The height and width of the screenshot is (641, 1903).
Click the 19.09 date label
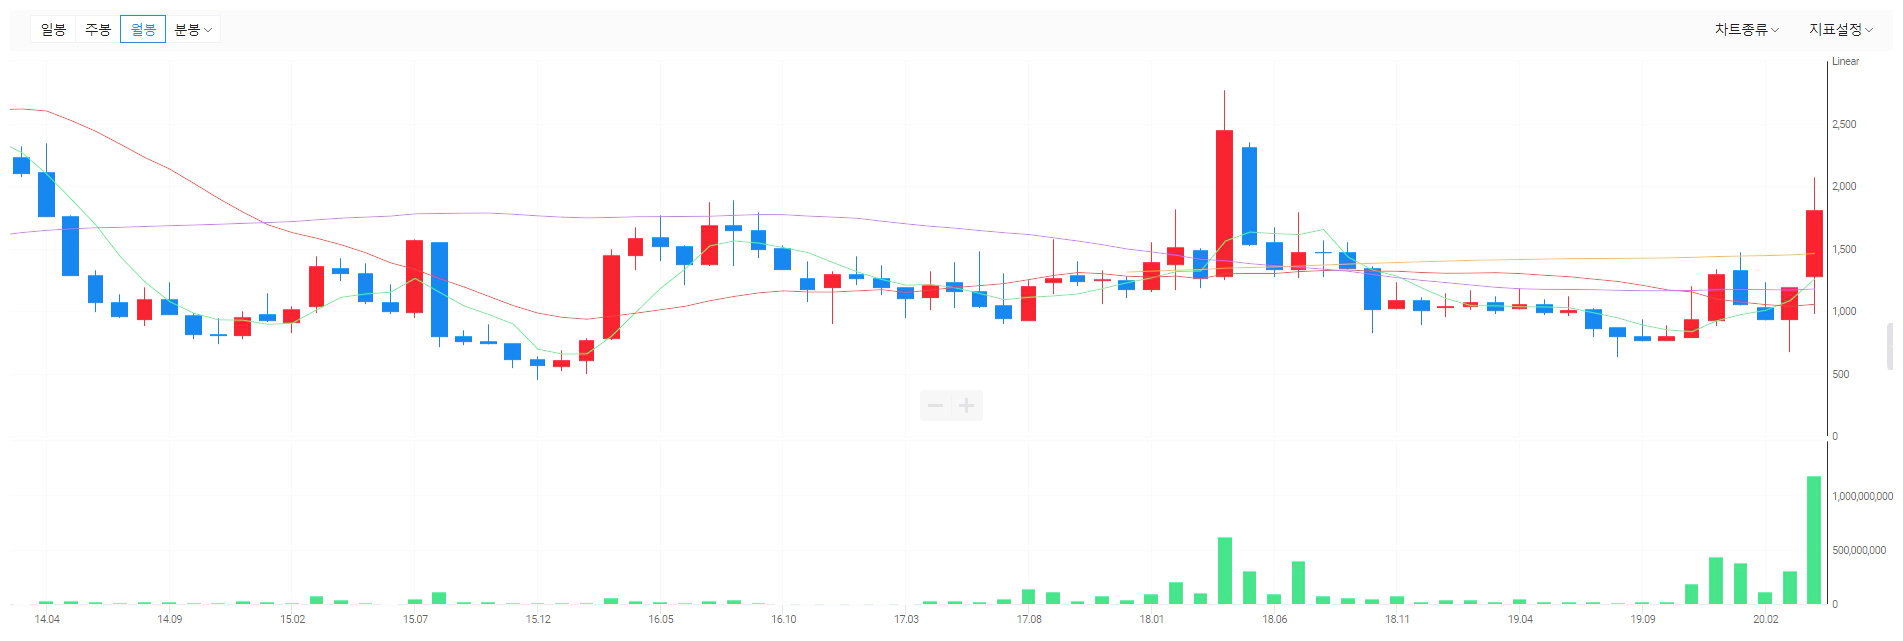[x=1643, y=620]
